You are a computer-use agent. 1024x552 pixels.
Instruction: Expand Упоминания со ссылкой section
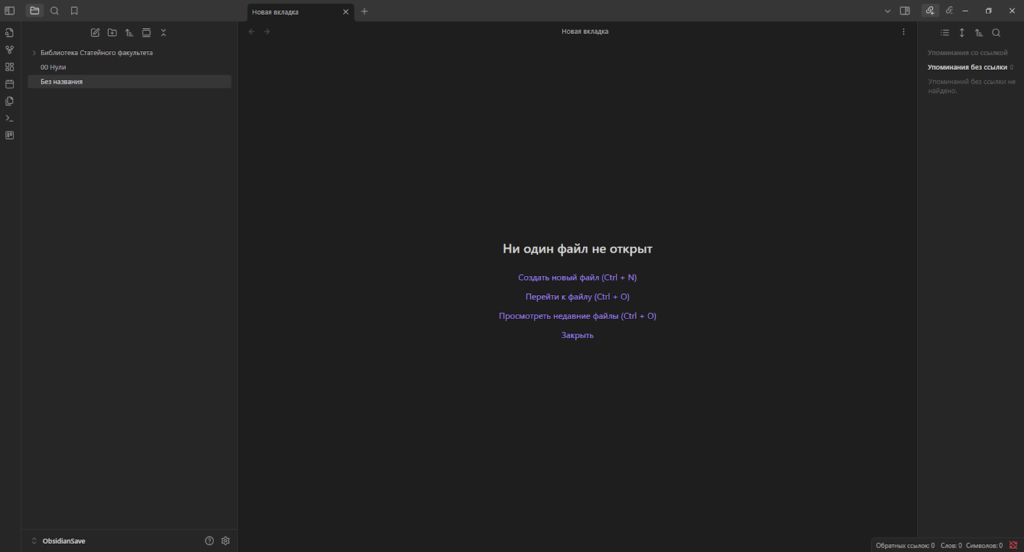[967, 53]
